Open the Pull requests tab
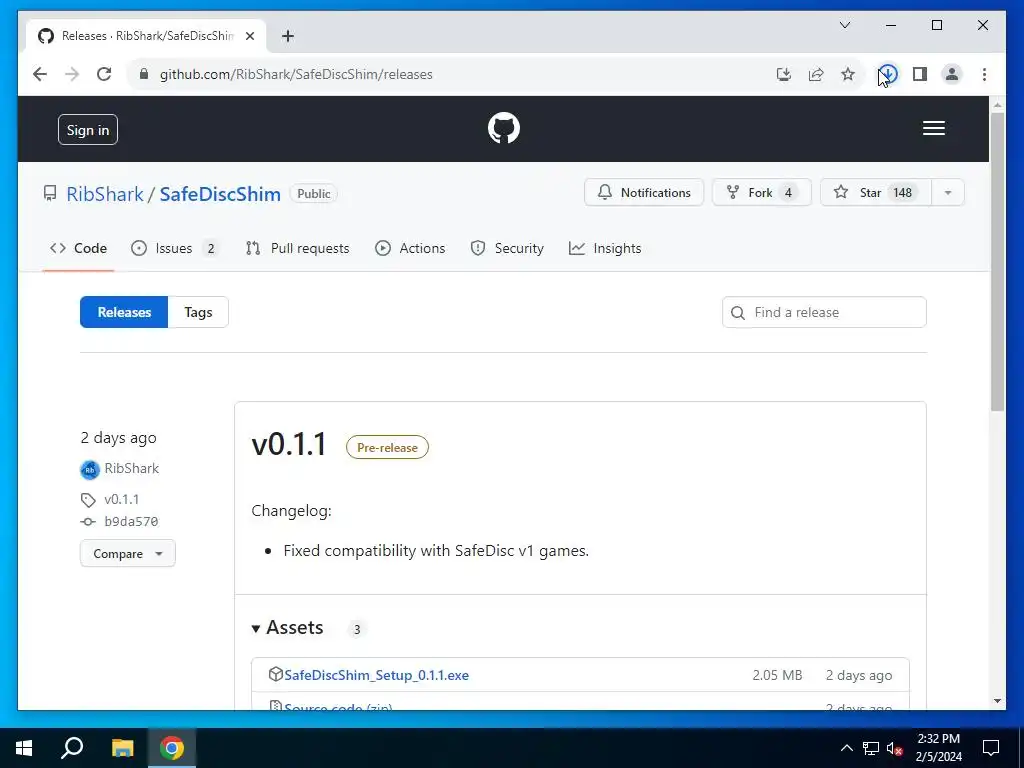1024x768 pixels. 297,248
